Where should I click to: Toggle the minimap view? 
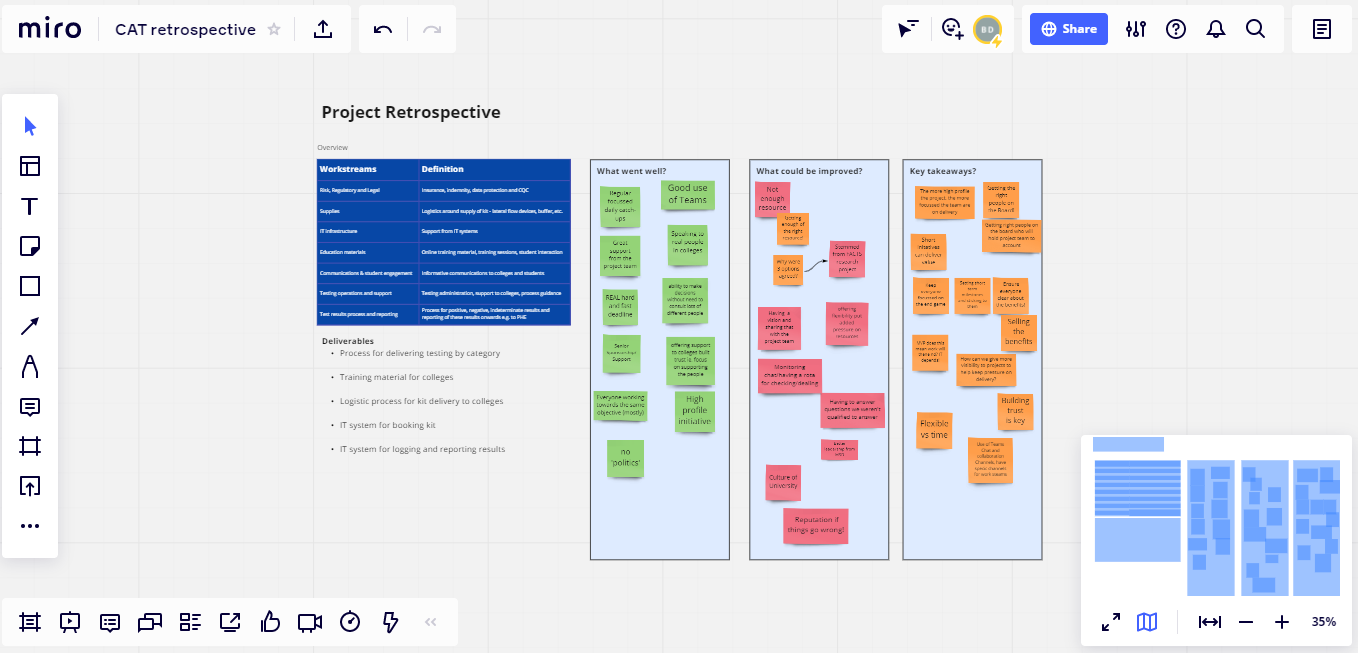[x=1147, y=622]
